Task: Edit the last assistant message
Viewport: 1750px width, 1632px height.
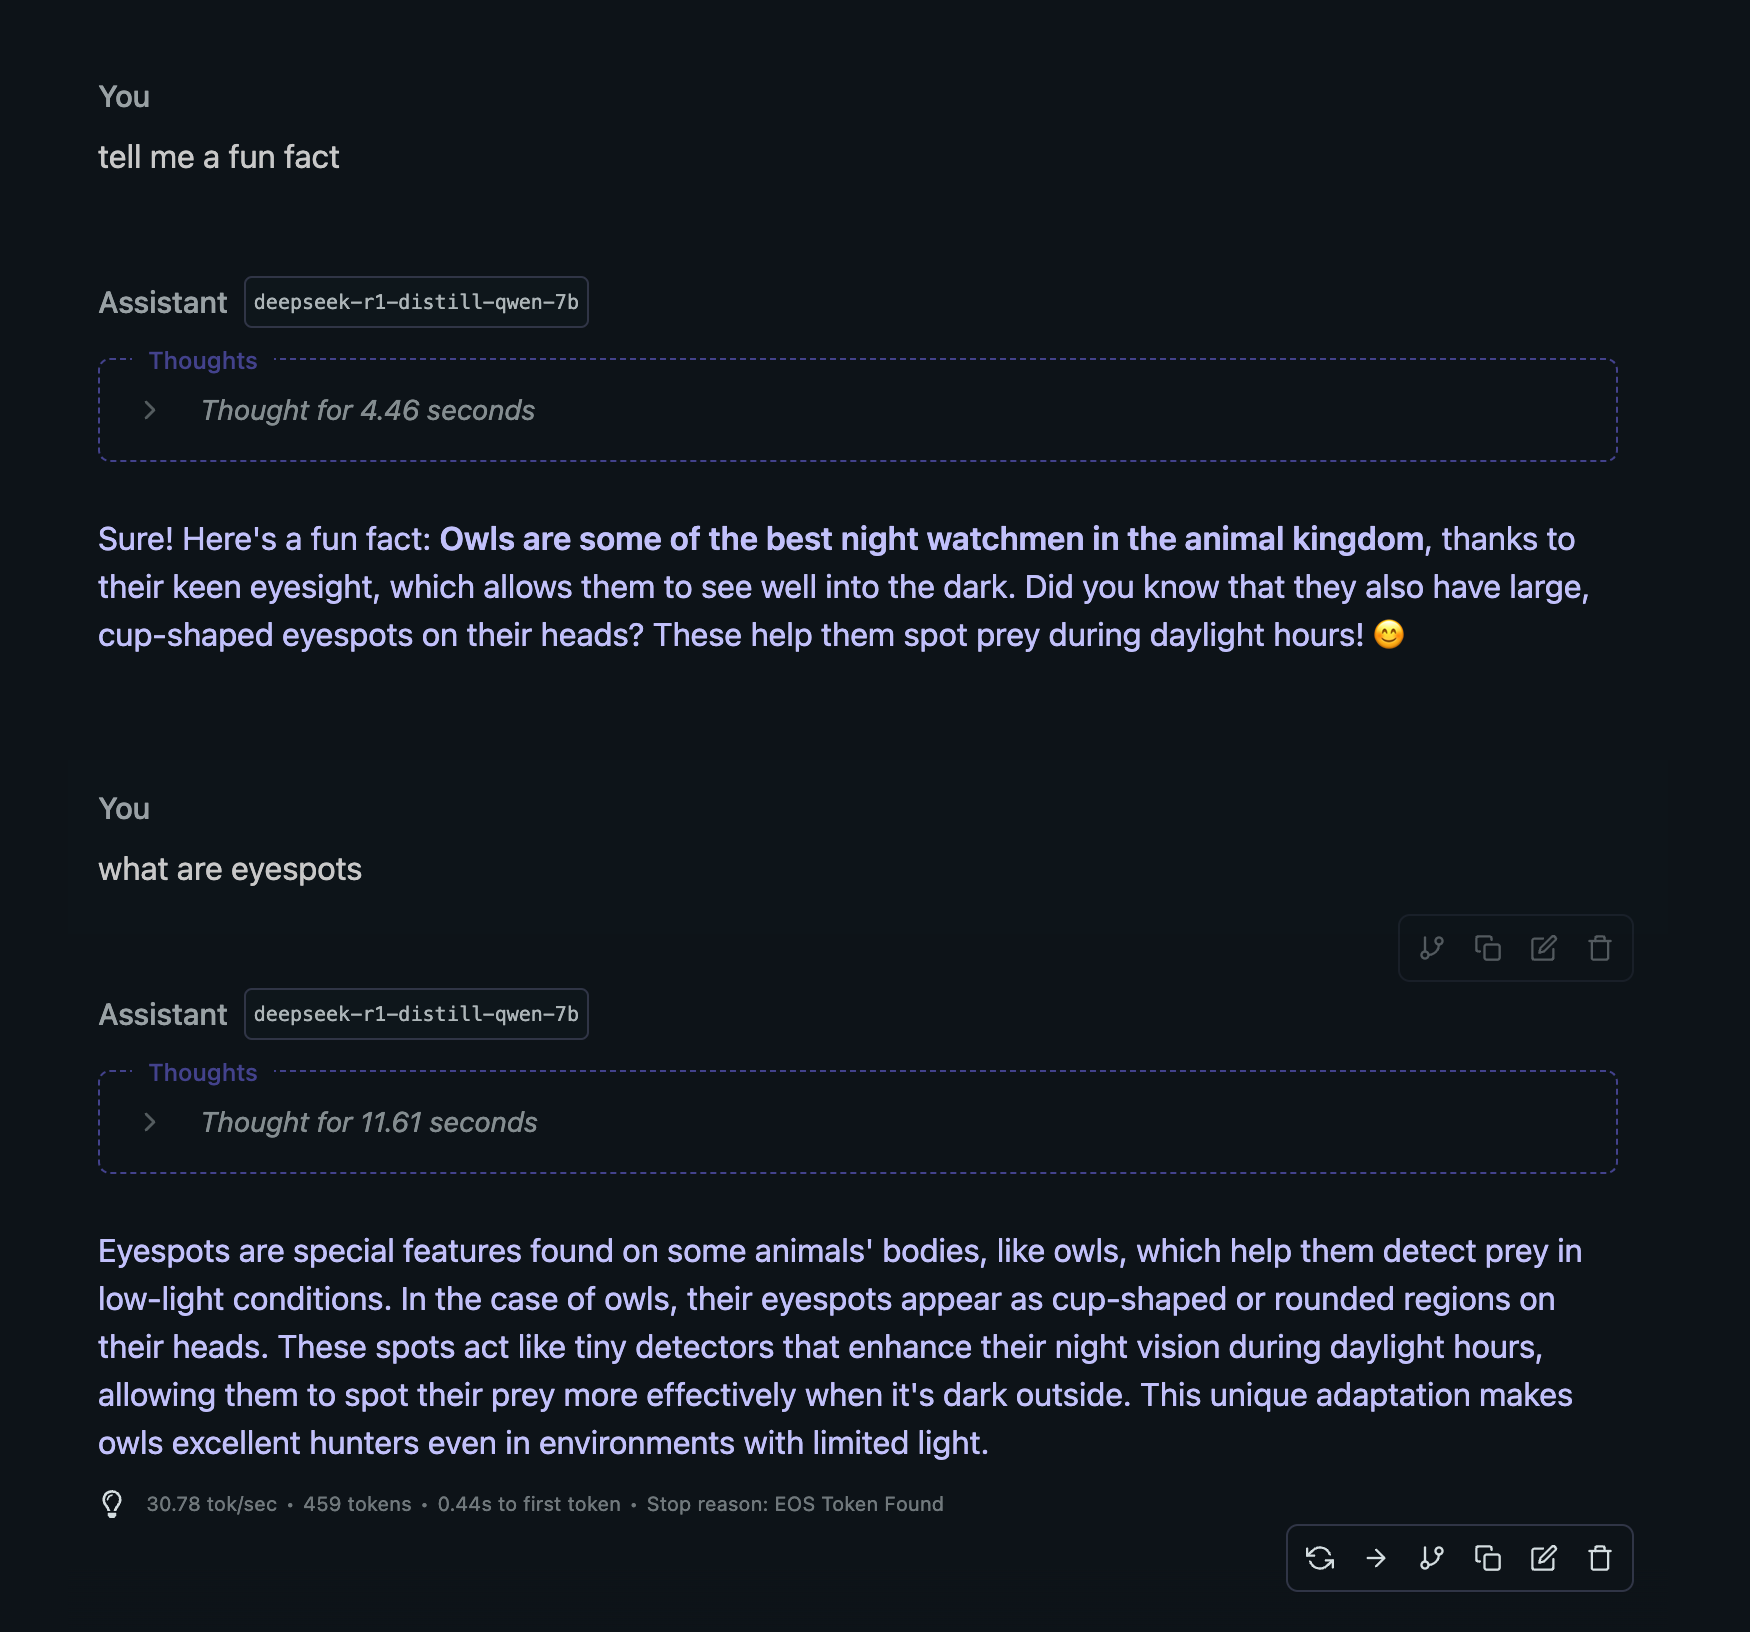Action: click(1544, 1558)
